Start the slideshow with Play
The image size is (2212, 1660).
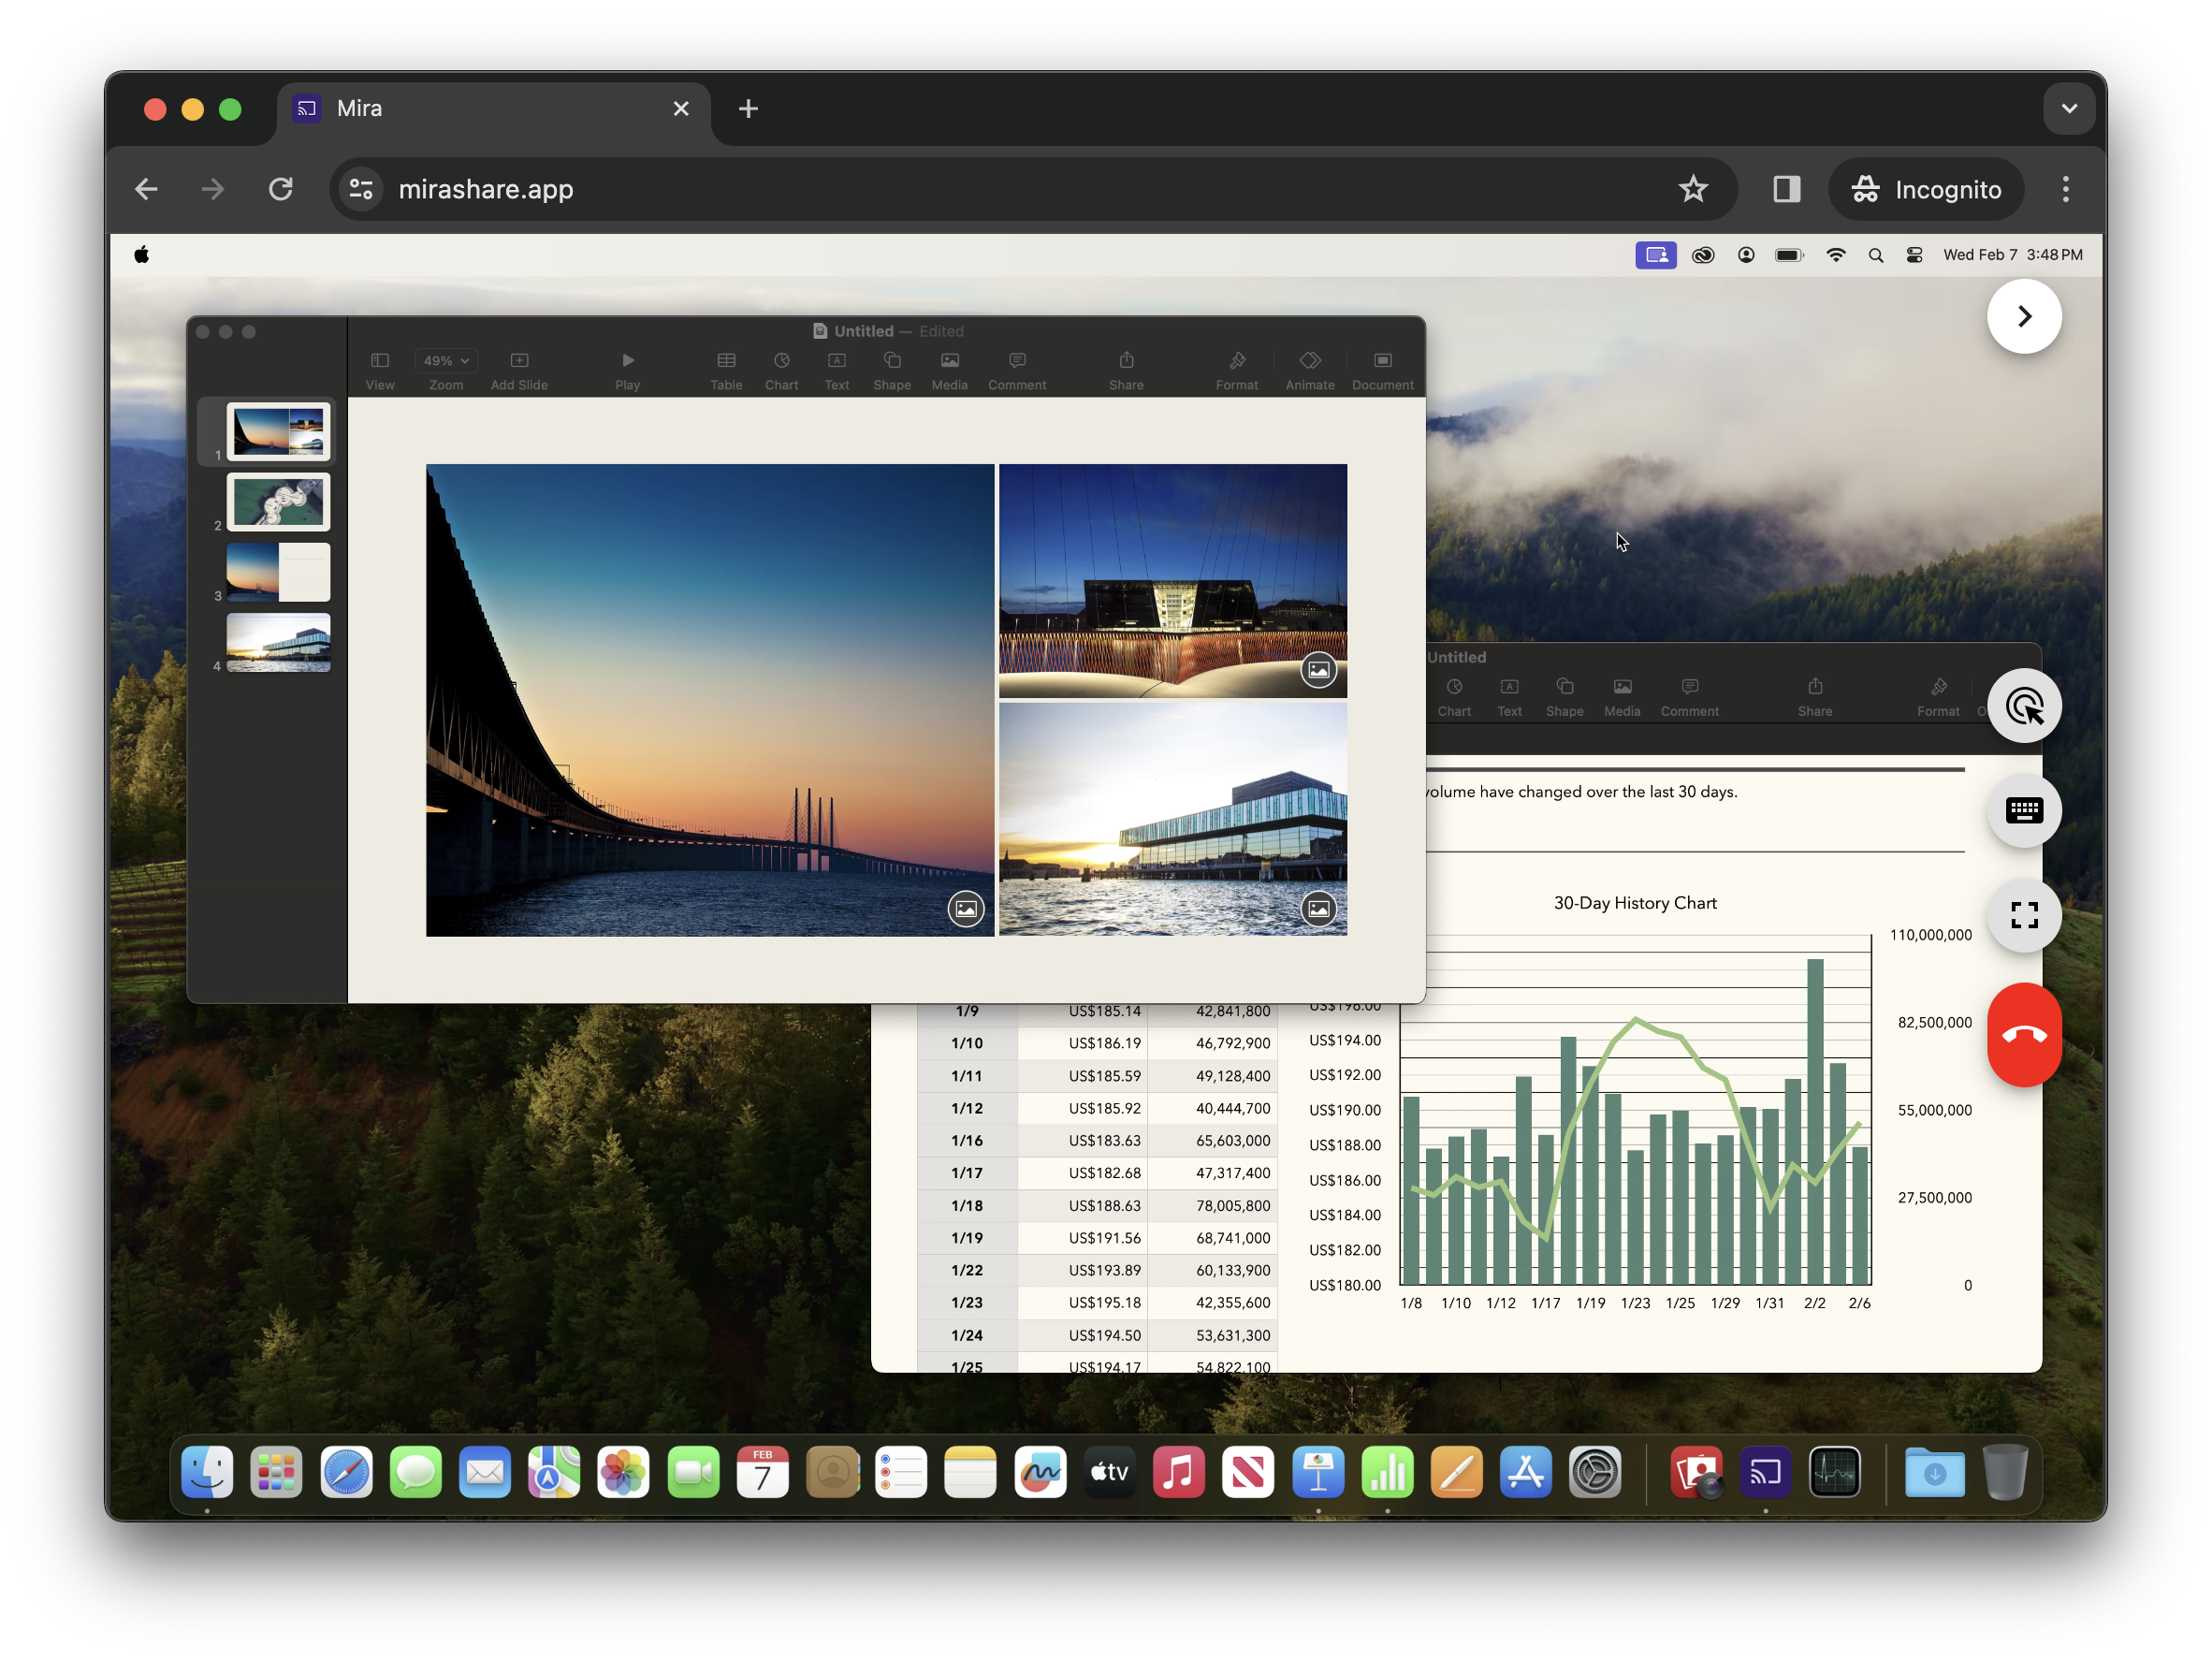pos(628,361)
